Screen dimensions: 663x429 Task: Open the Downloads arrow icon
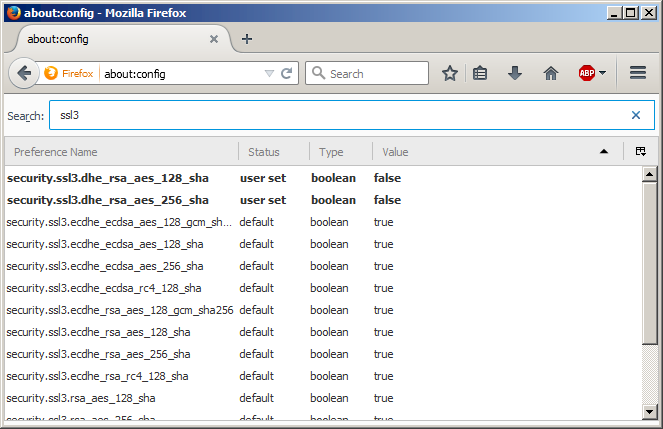[515, 74]
